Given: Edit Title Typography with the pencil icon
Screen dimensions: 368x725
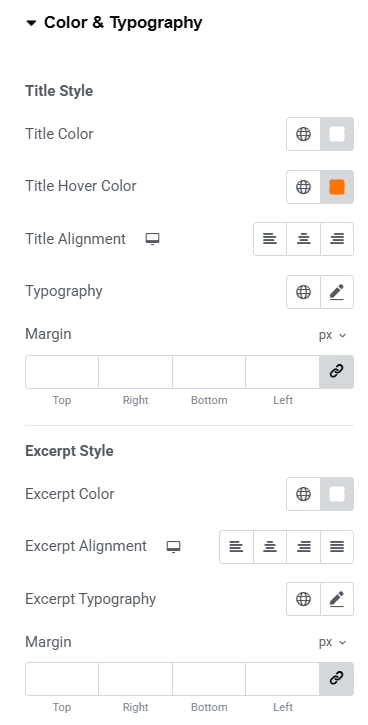Looking at the screenshot, I should [337, 292].
